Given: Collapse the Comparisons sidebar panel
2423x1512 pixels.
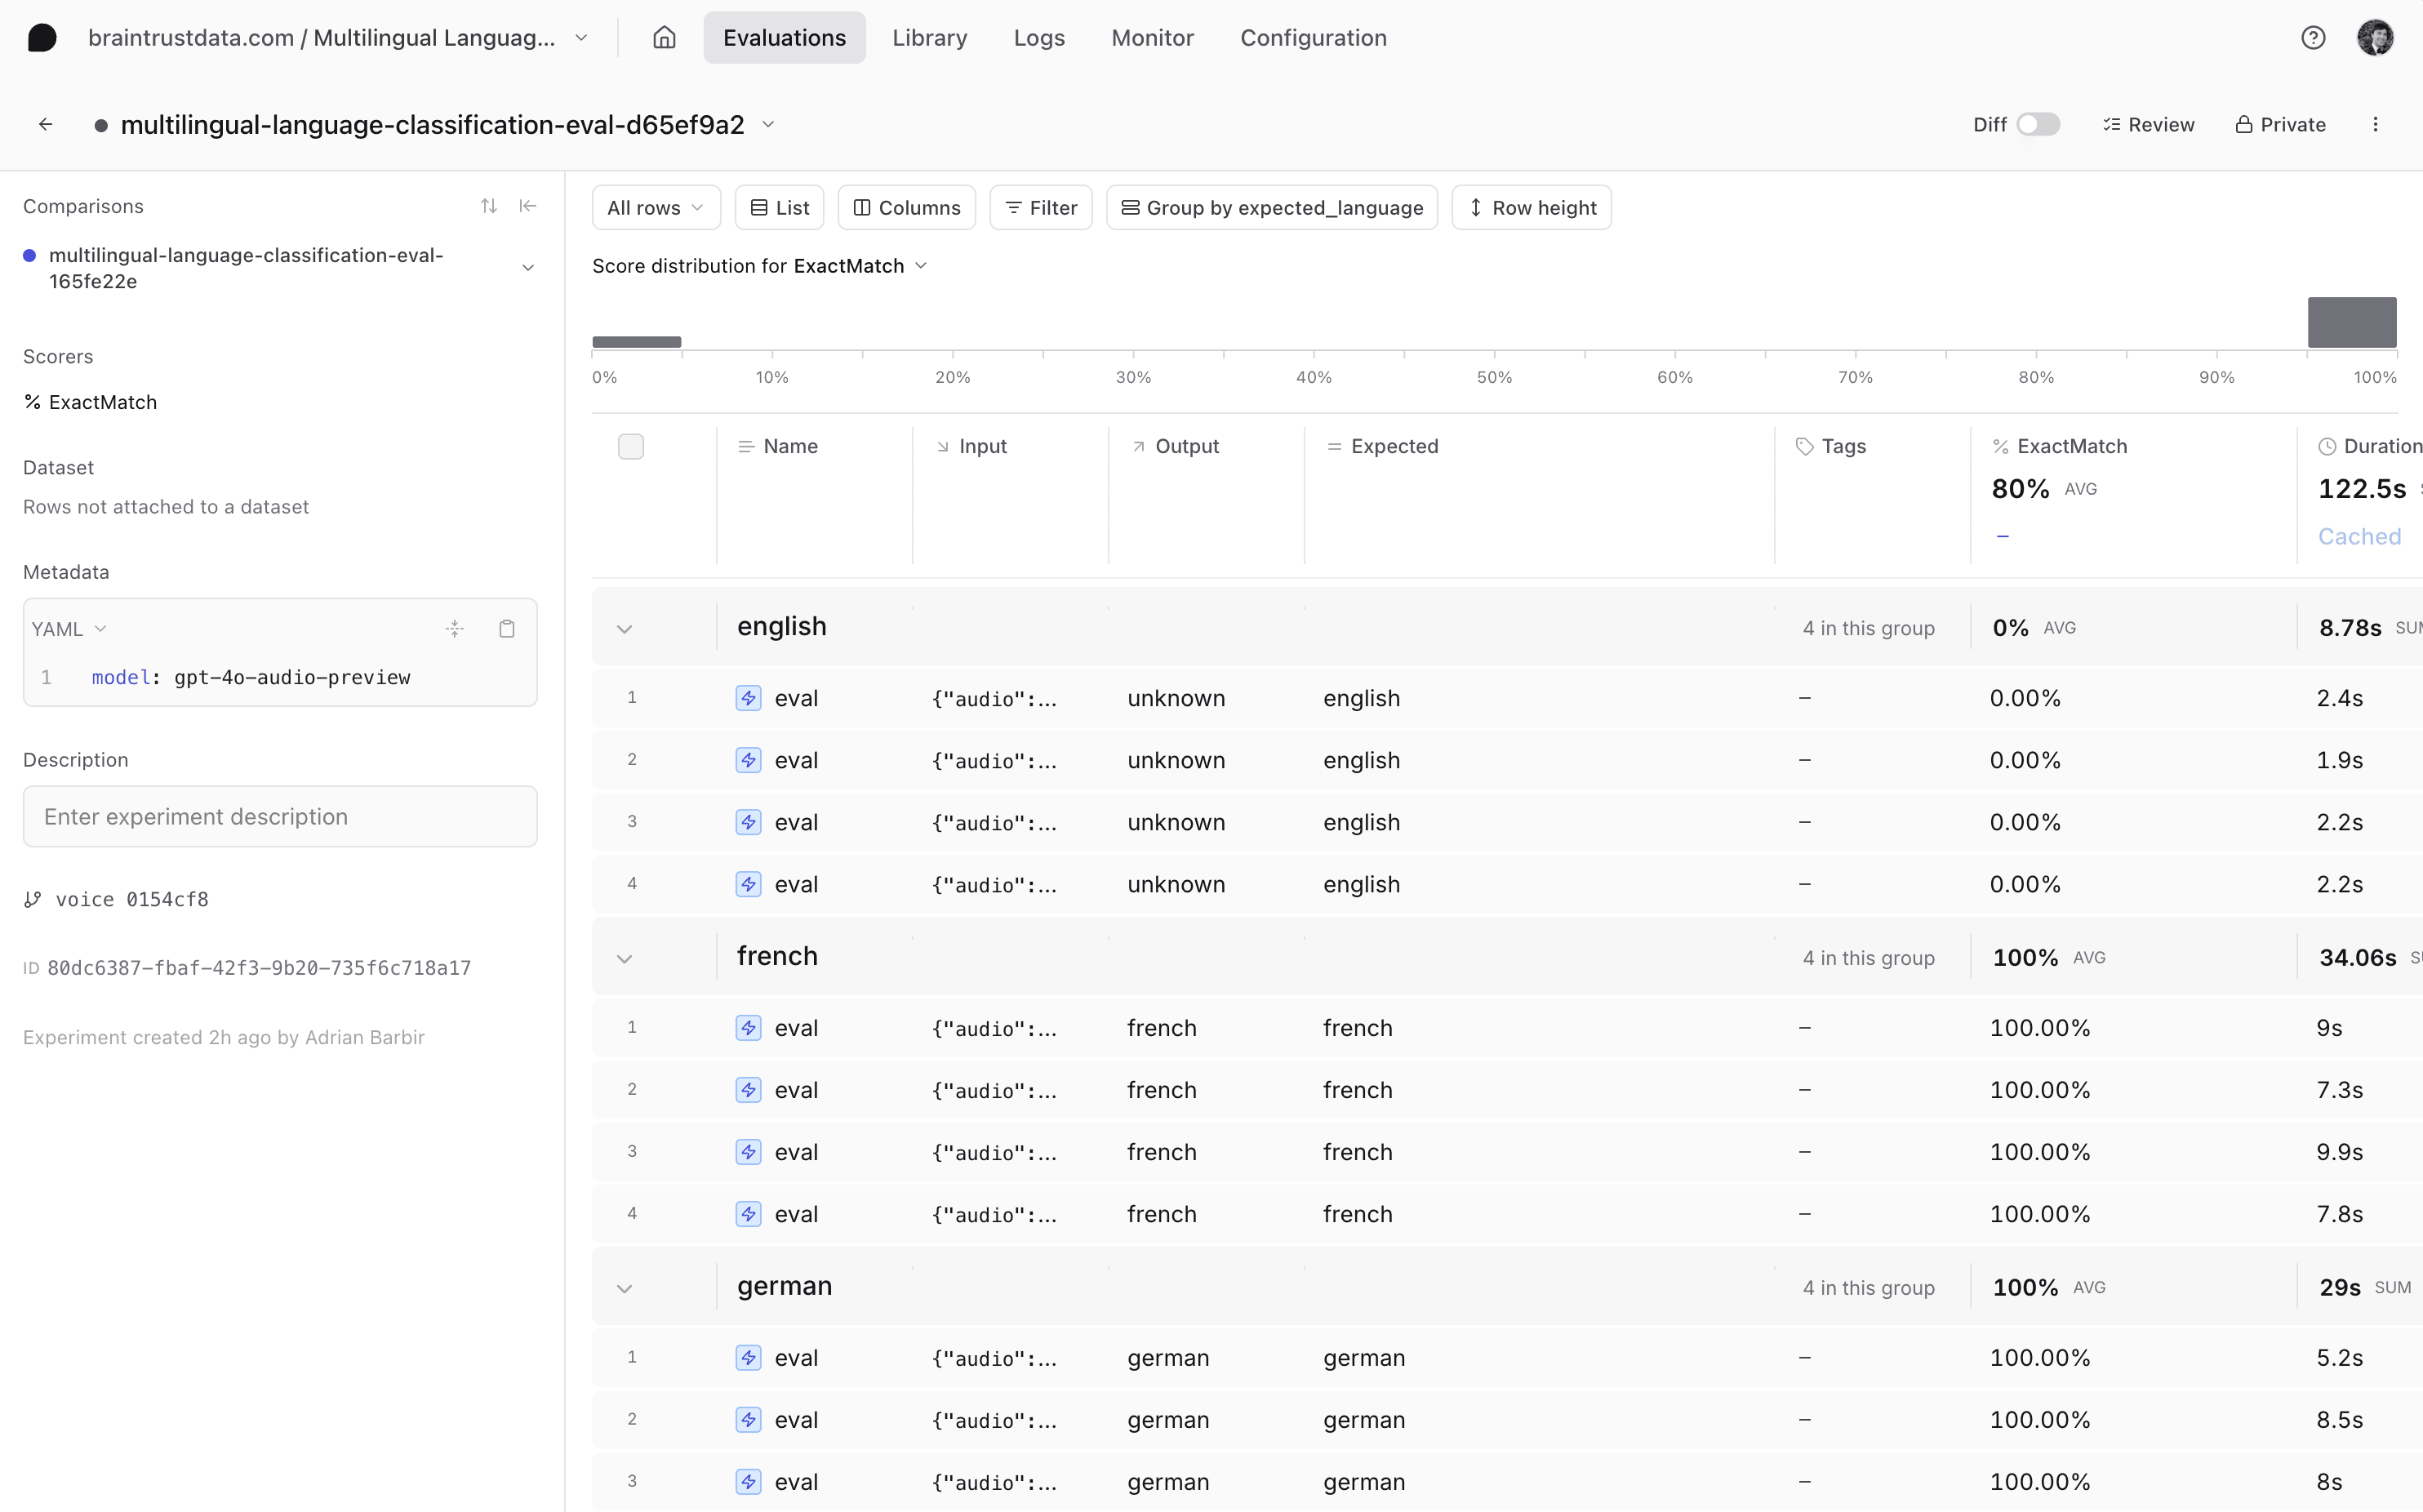Looking at the screenshot, I should pyautogui.click(x=528, y=205).
